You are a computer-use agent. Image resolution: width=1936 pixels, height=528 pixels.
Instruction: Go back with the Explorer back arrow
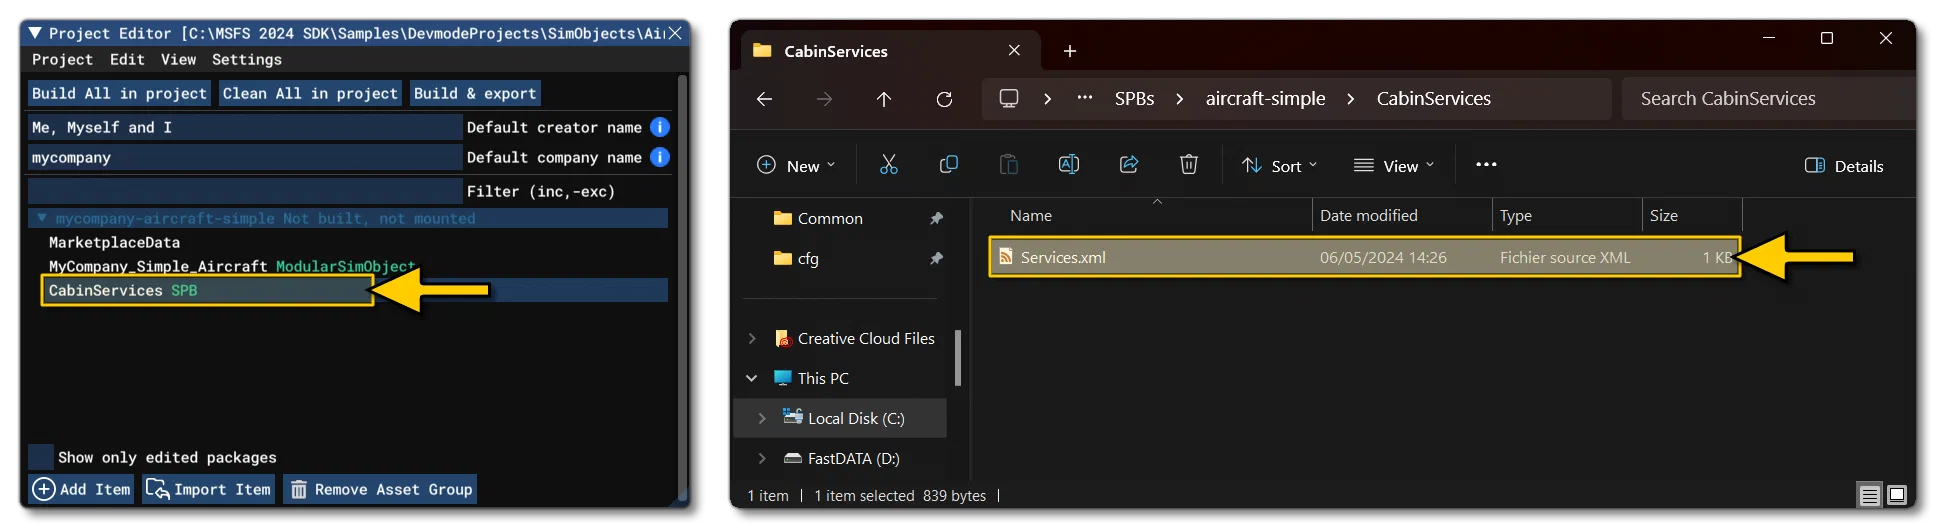click(764, 99)
